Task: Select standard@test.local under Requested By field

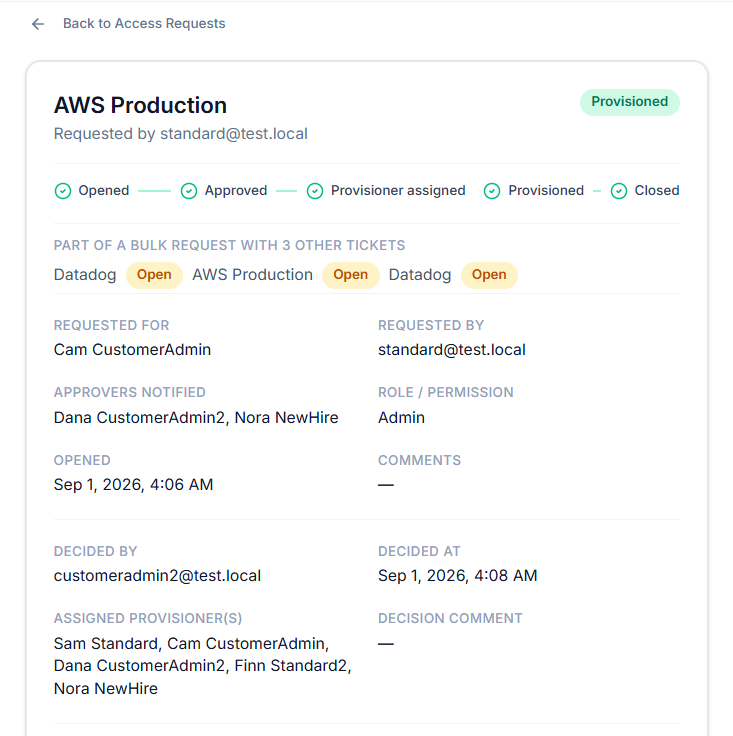Action: click(452, 350)
